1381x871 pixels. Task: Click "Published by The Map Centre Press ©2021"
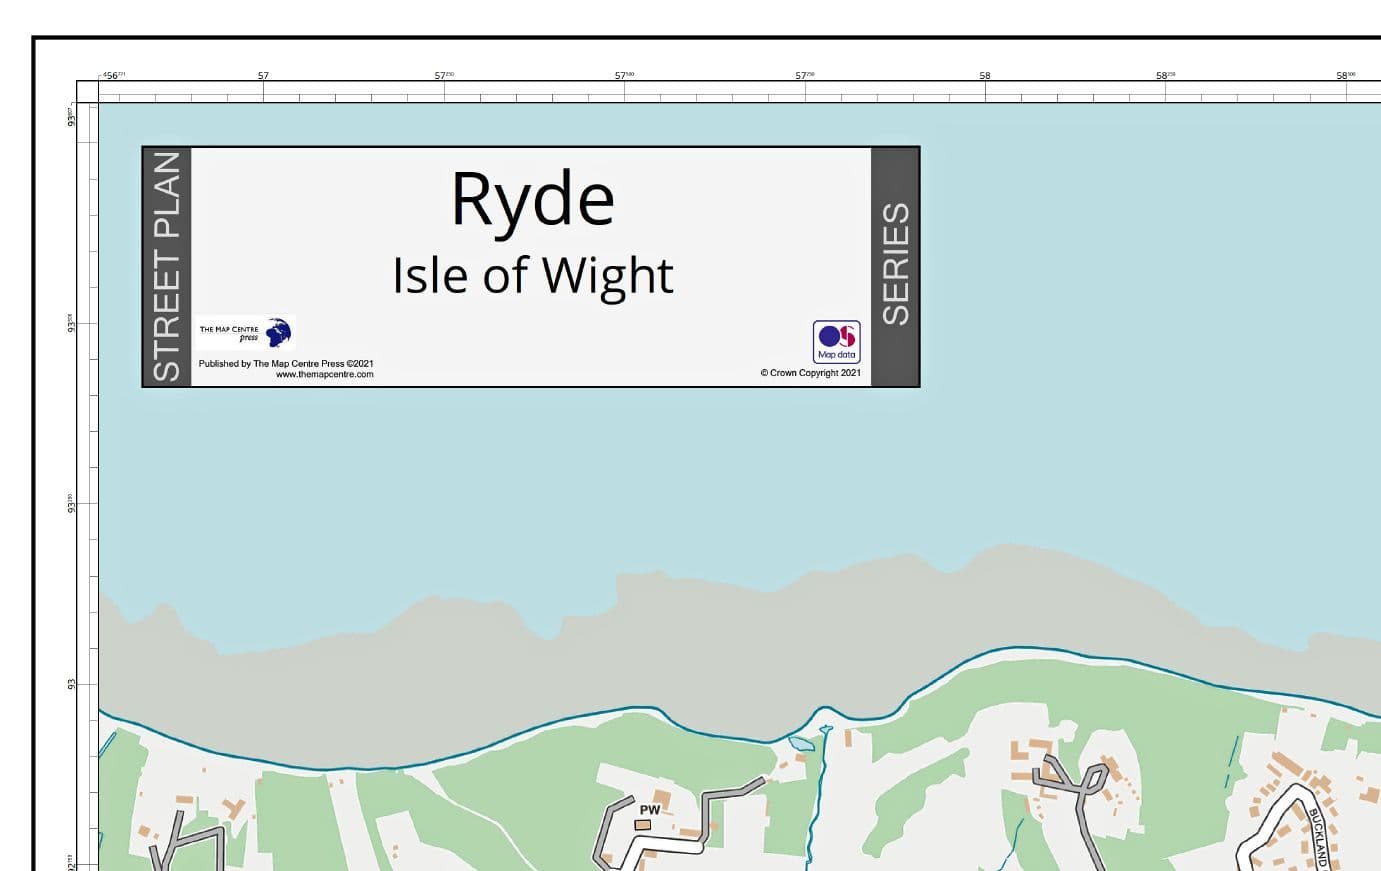pos(286,363)
